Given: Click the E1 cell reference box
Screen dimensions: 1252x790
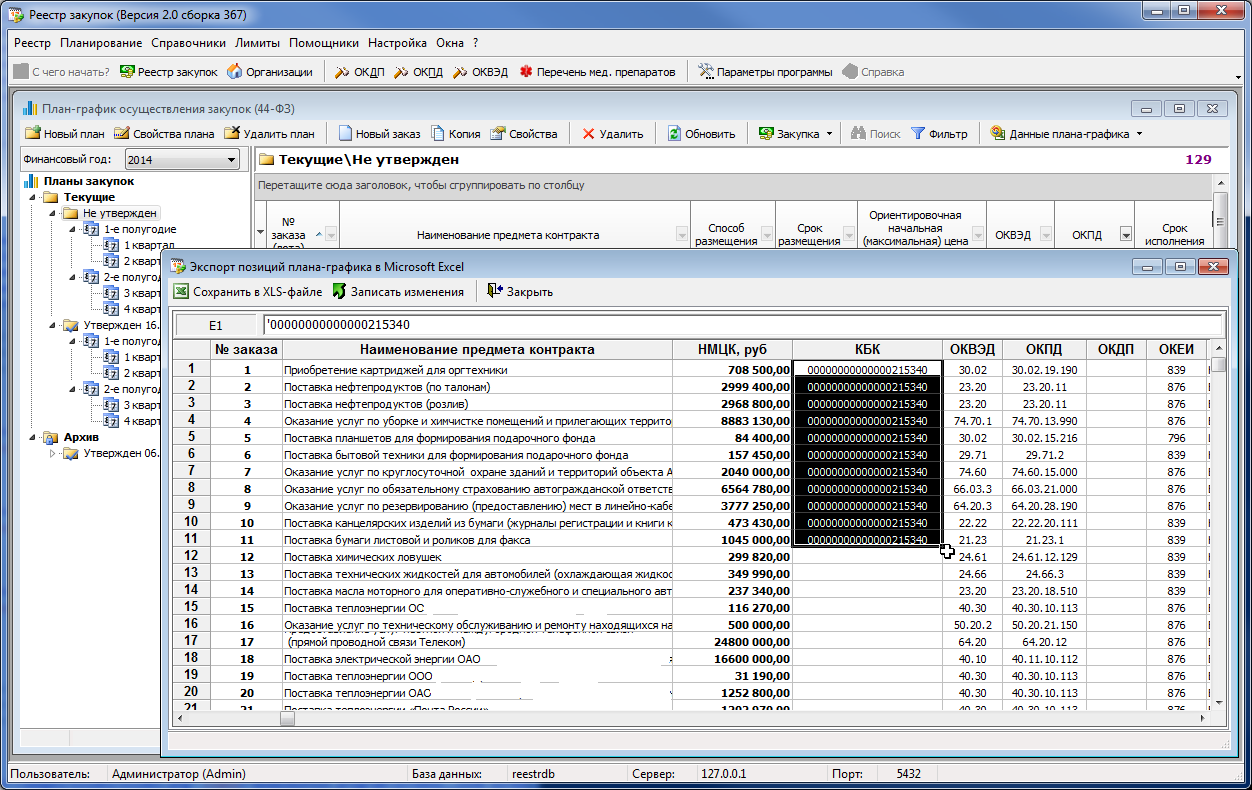Looking at the screenshot, I should [216, 325].
